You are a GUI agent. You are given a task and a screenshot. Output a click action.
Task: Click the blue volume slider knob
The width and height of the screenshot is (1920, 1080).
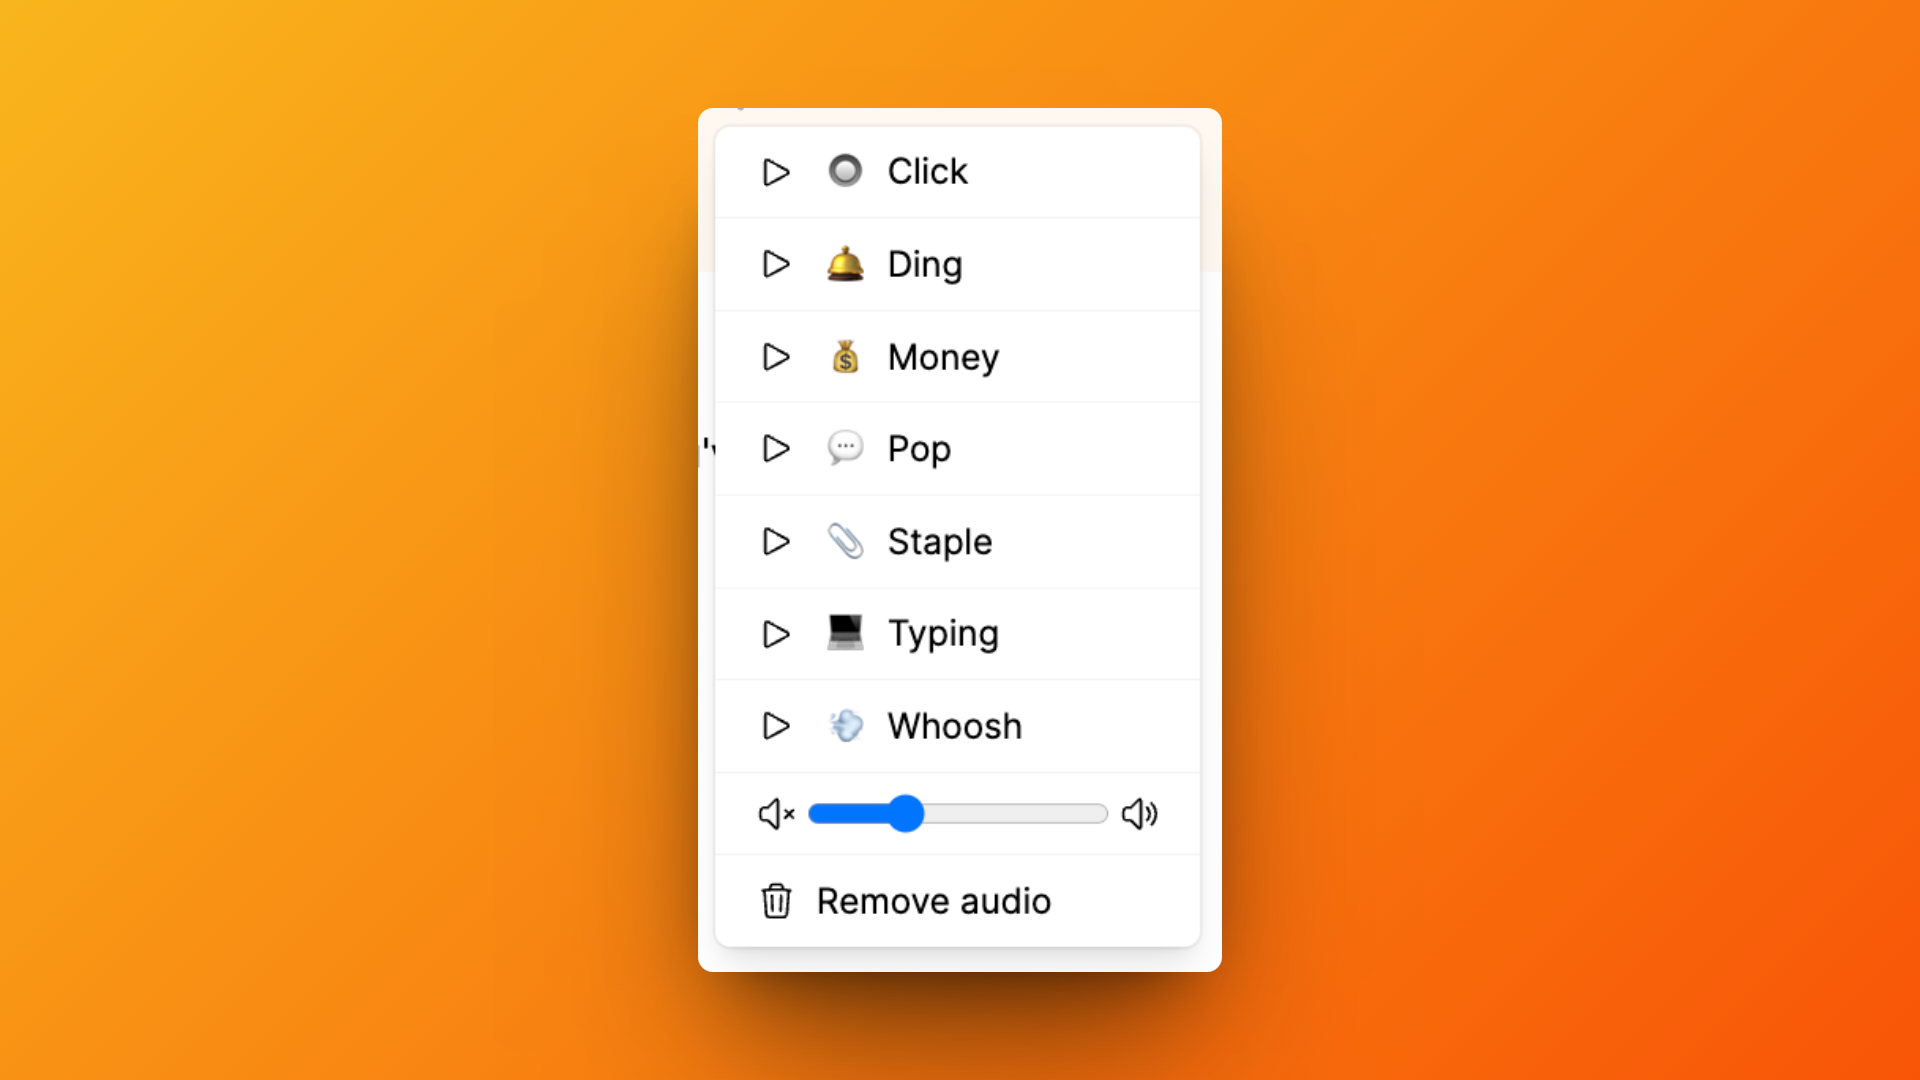point(906,814)
